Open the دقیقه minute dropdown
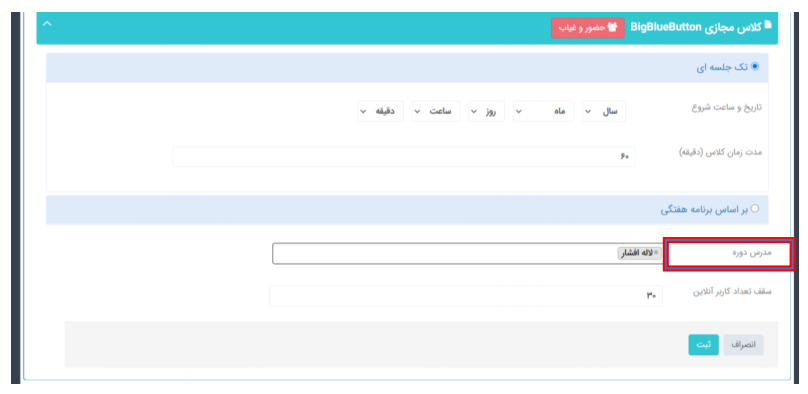Screen dimensions: 808x394 [380, 111]
